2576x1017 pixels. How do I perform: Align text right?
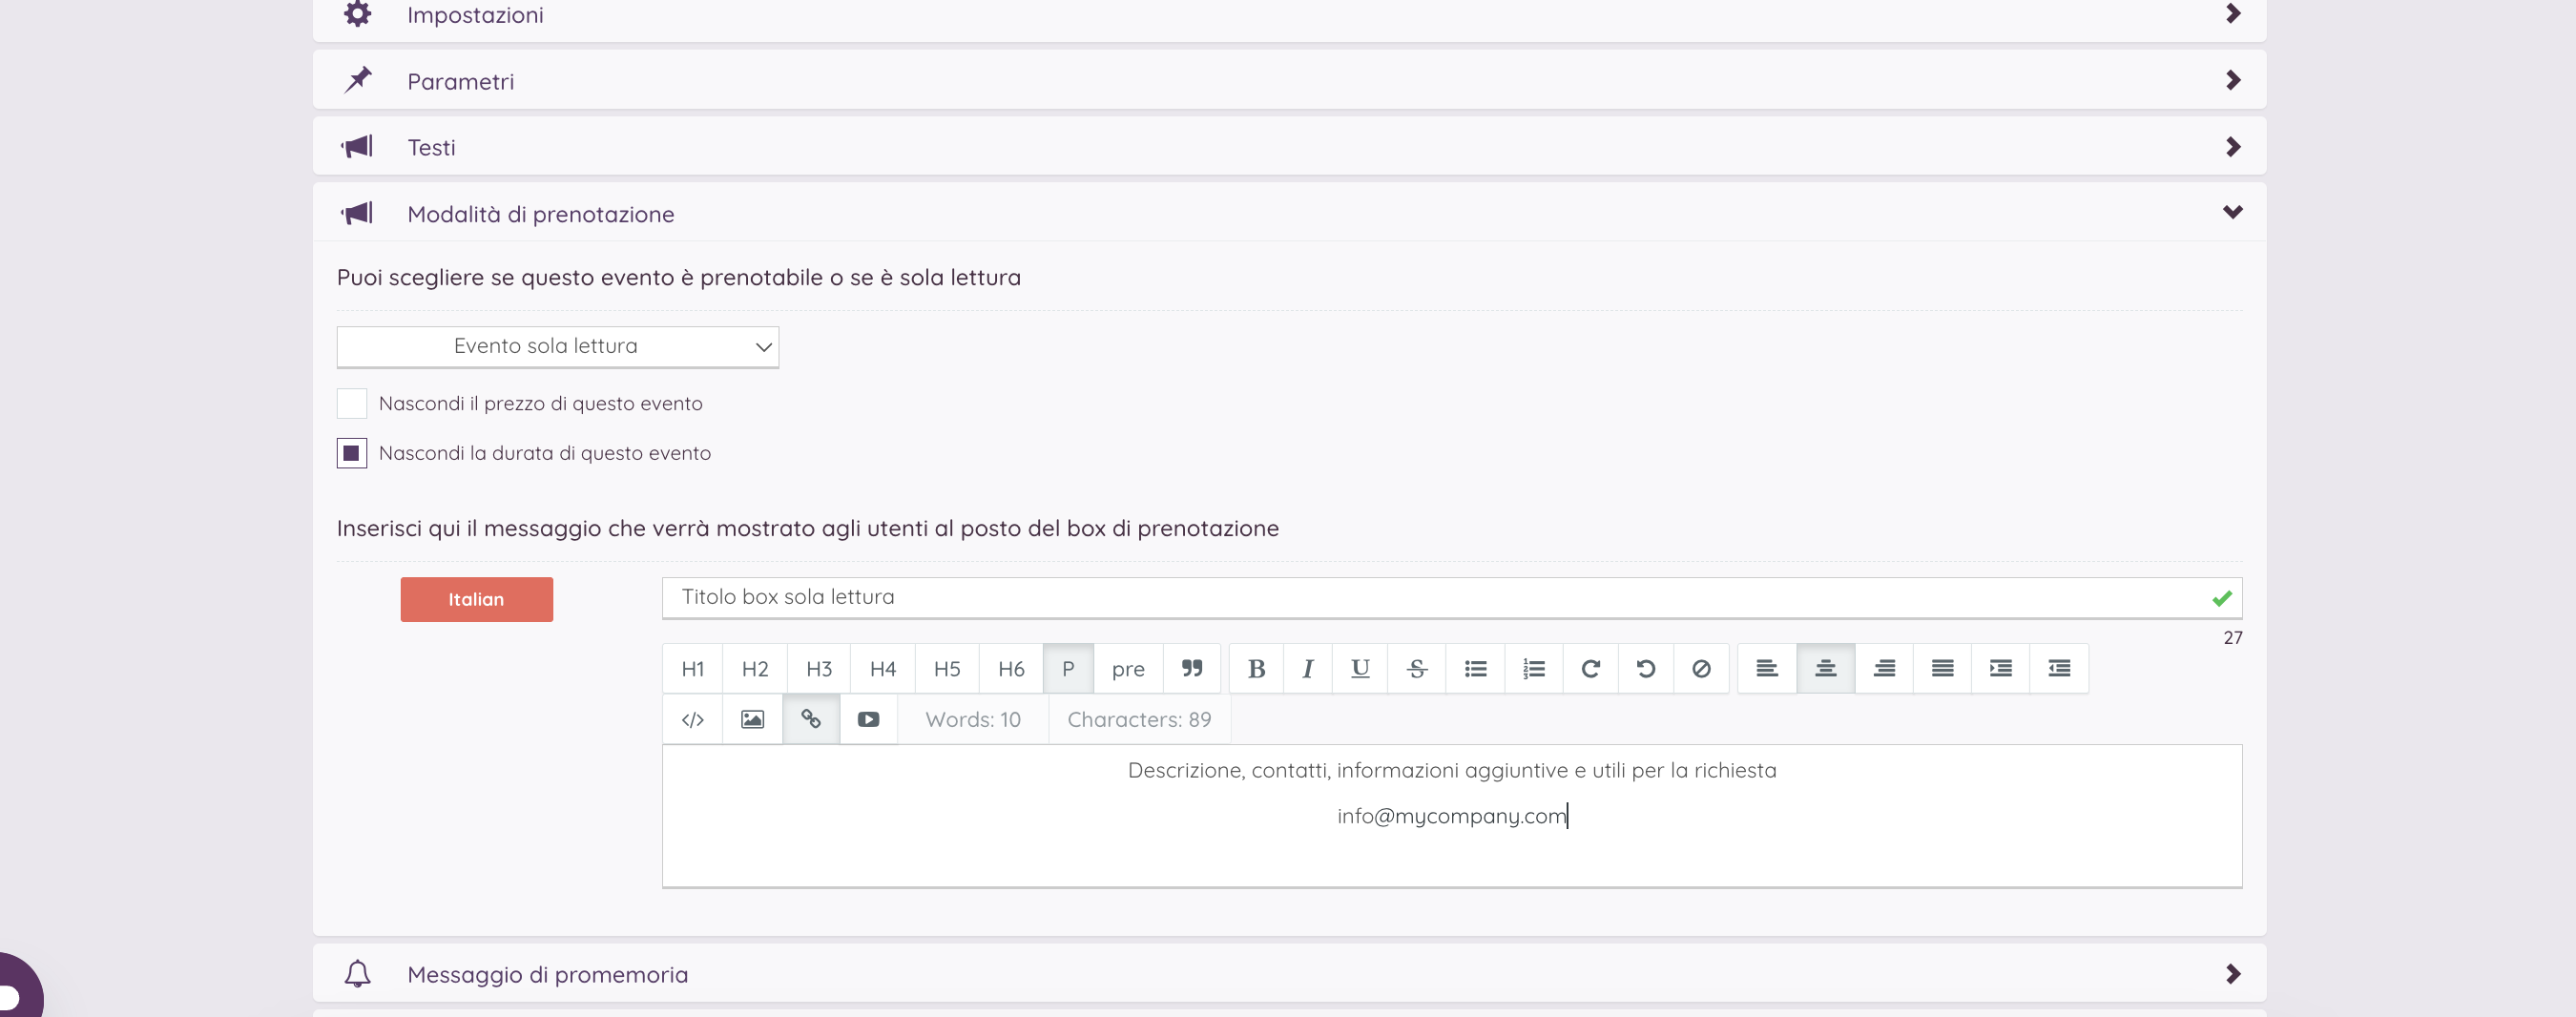pos(1884,668)
